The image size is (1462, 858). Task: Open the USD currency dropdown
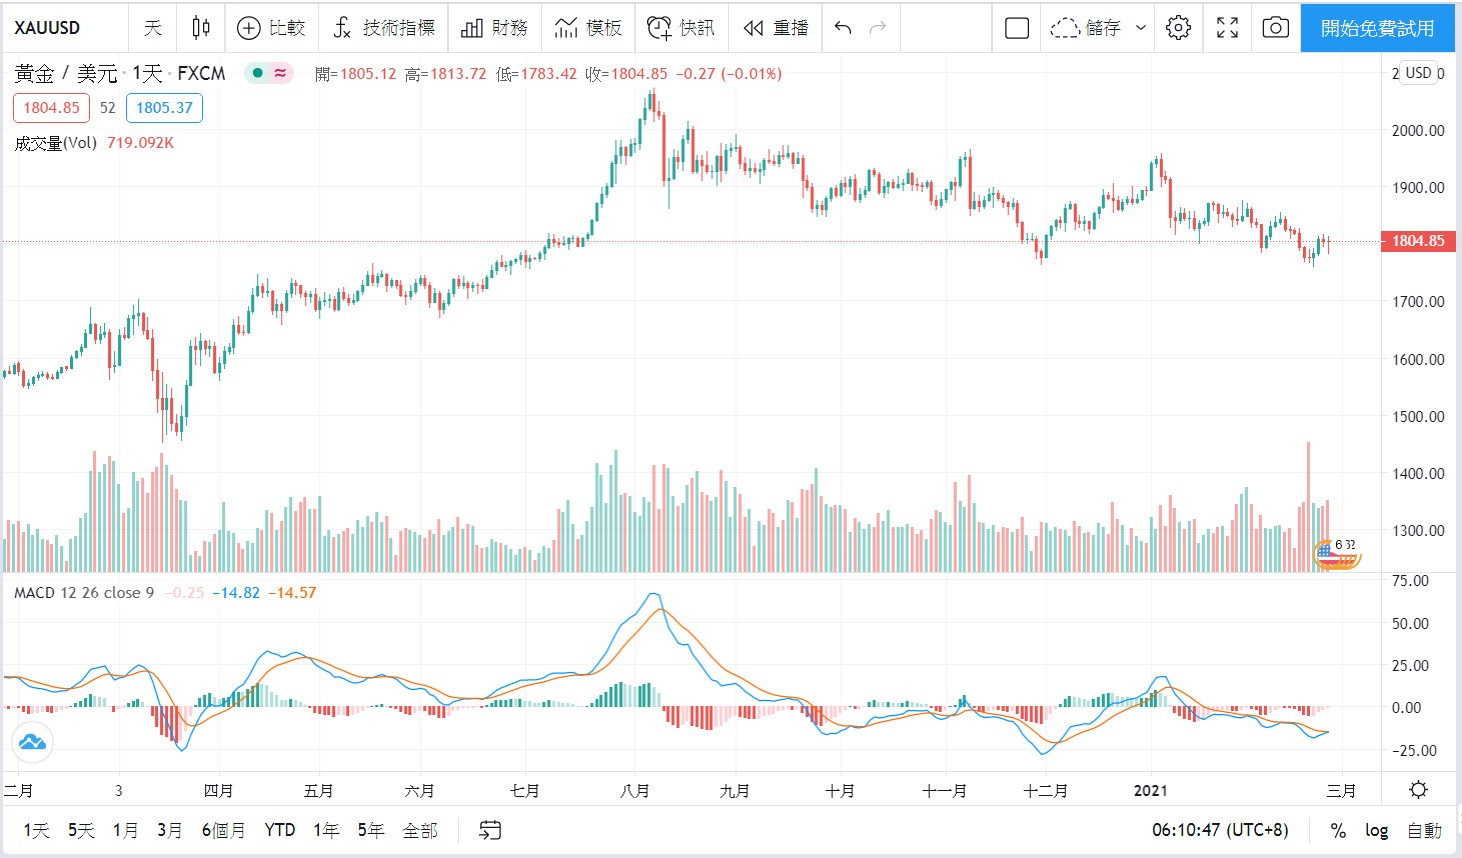(x=1419, y=73)
